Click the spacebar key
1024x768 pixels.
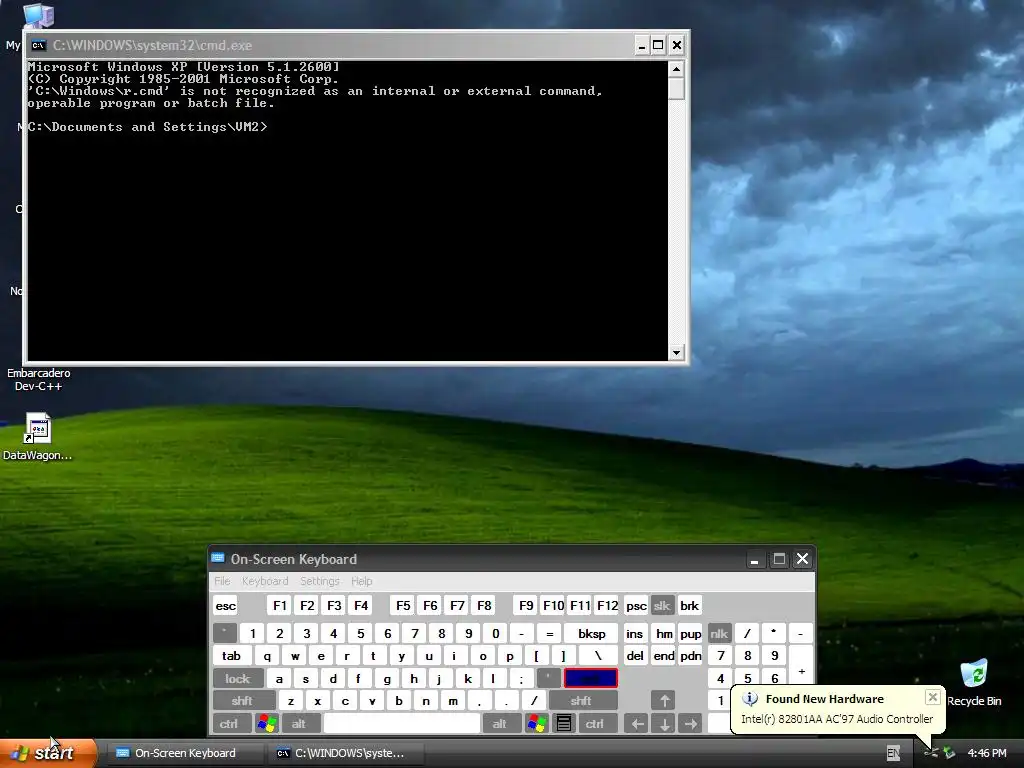[x=402, y=723]
